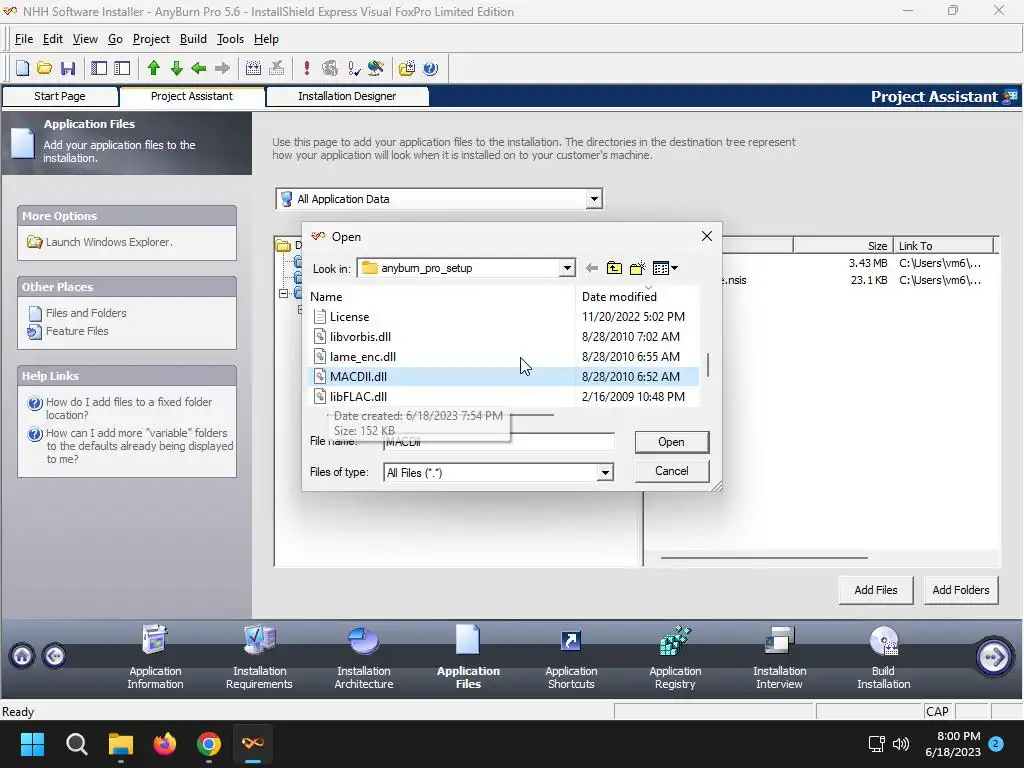Click the green back arrow toolbar icon

click(x=199, y=68)
